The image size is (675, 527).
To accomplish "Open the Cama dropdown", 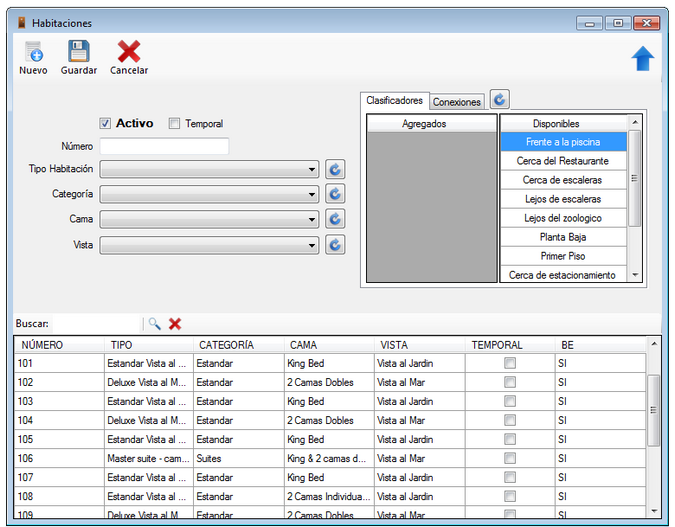I will click(209, 219).
